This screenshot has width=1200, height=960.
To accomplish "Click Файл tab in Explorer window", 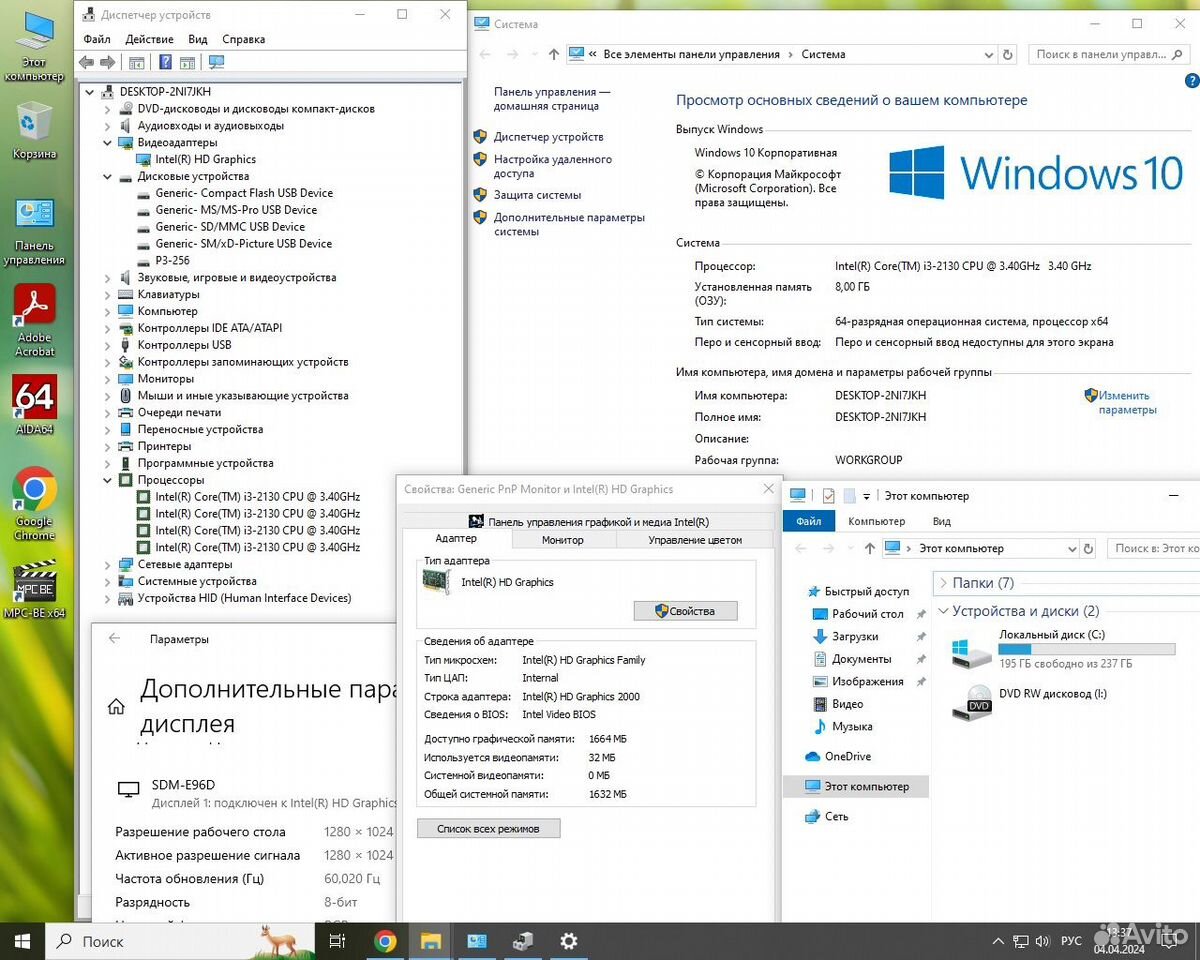I will click(809, 521).
